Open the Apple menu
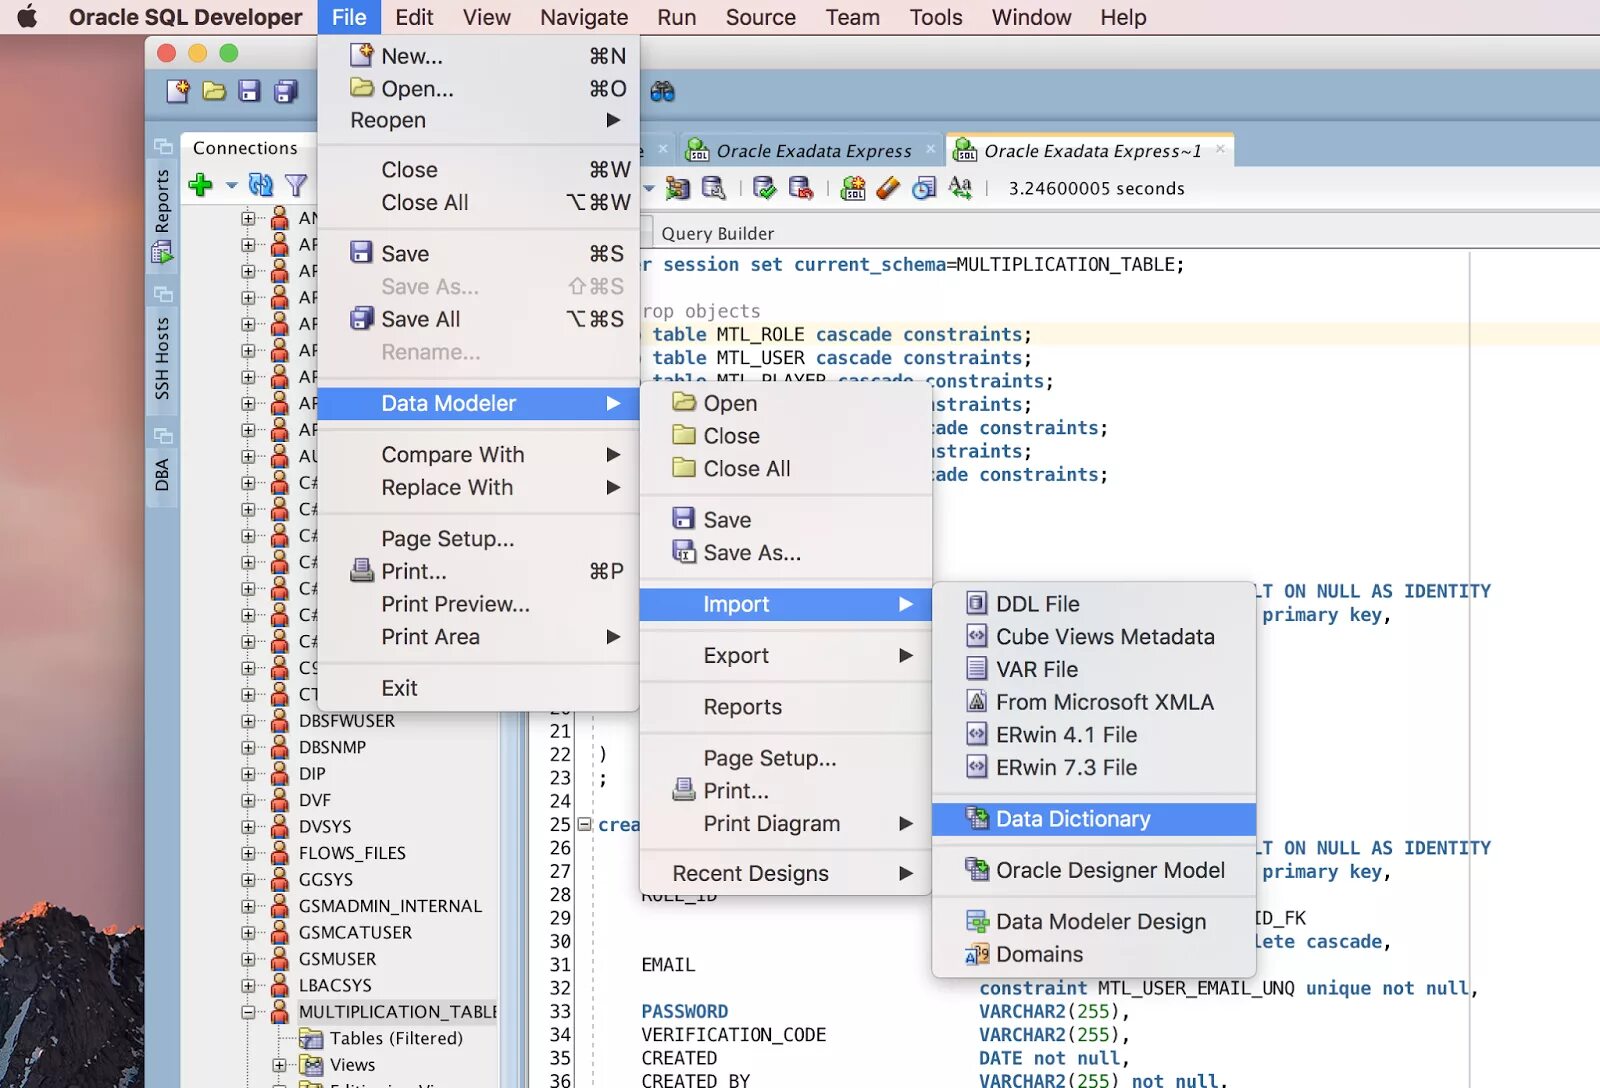Screen dimensions: 1600x1088 click(x=28, y=17)
